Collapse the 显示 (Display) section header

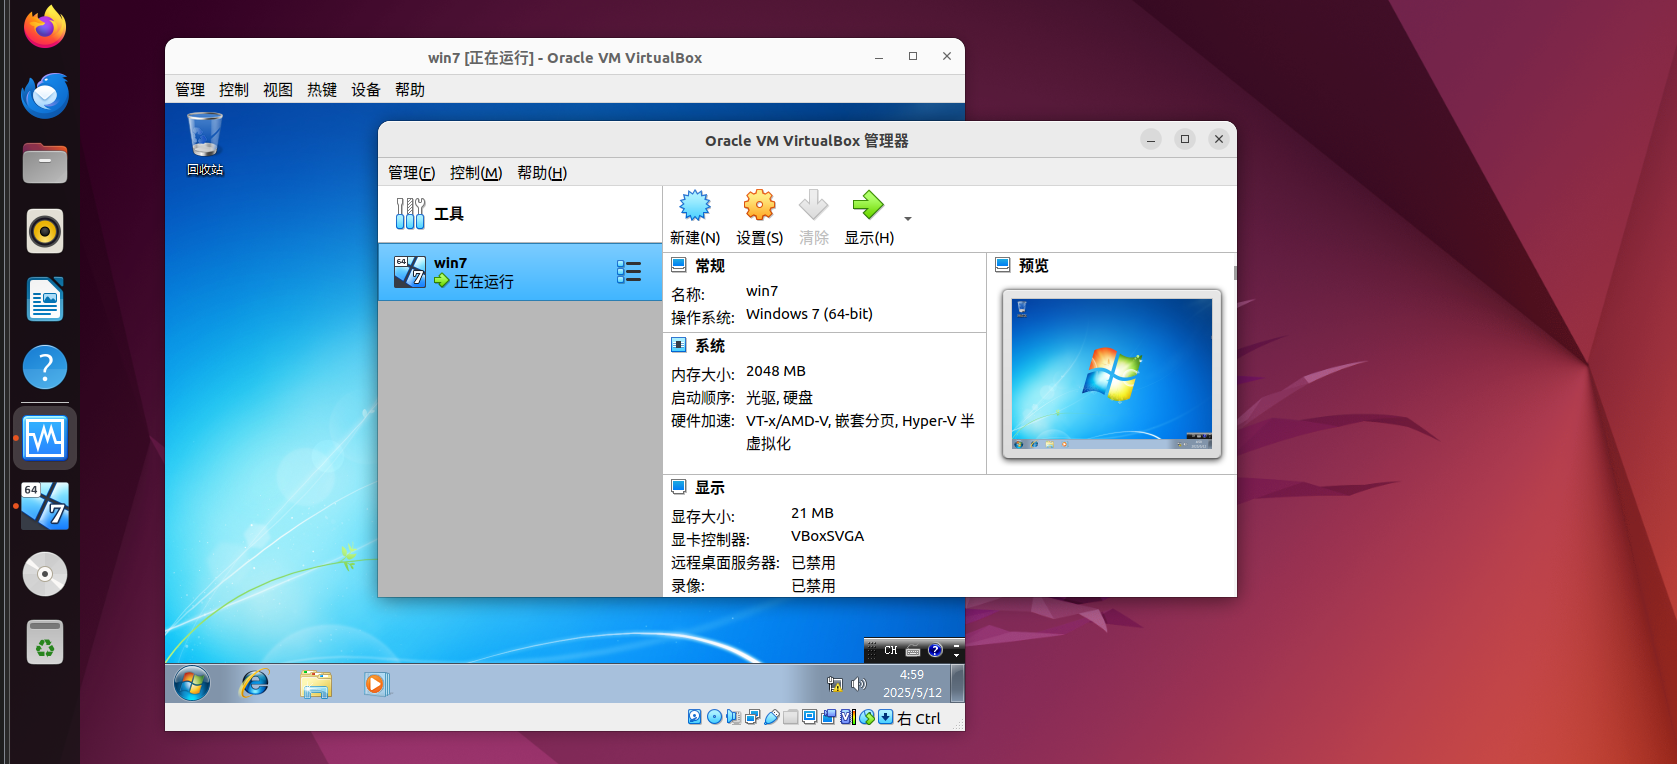click(710, 488)
